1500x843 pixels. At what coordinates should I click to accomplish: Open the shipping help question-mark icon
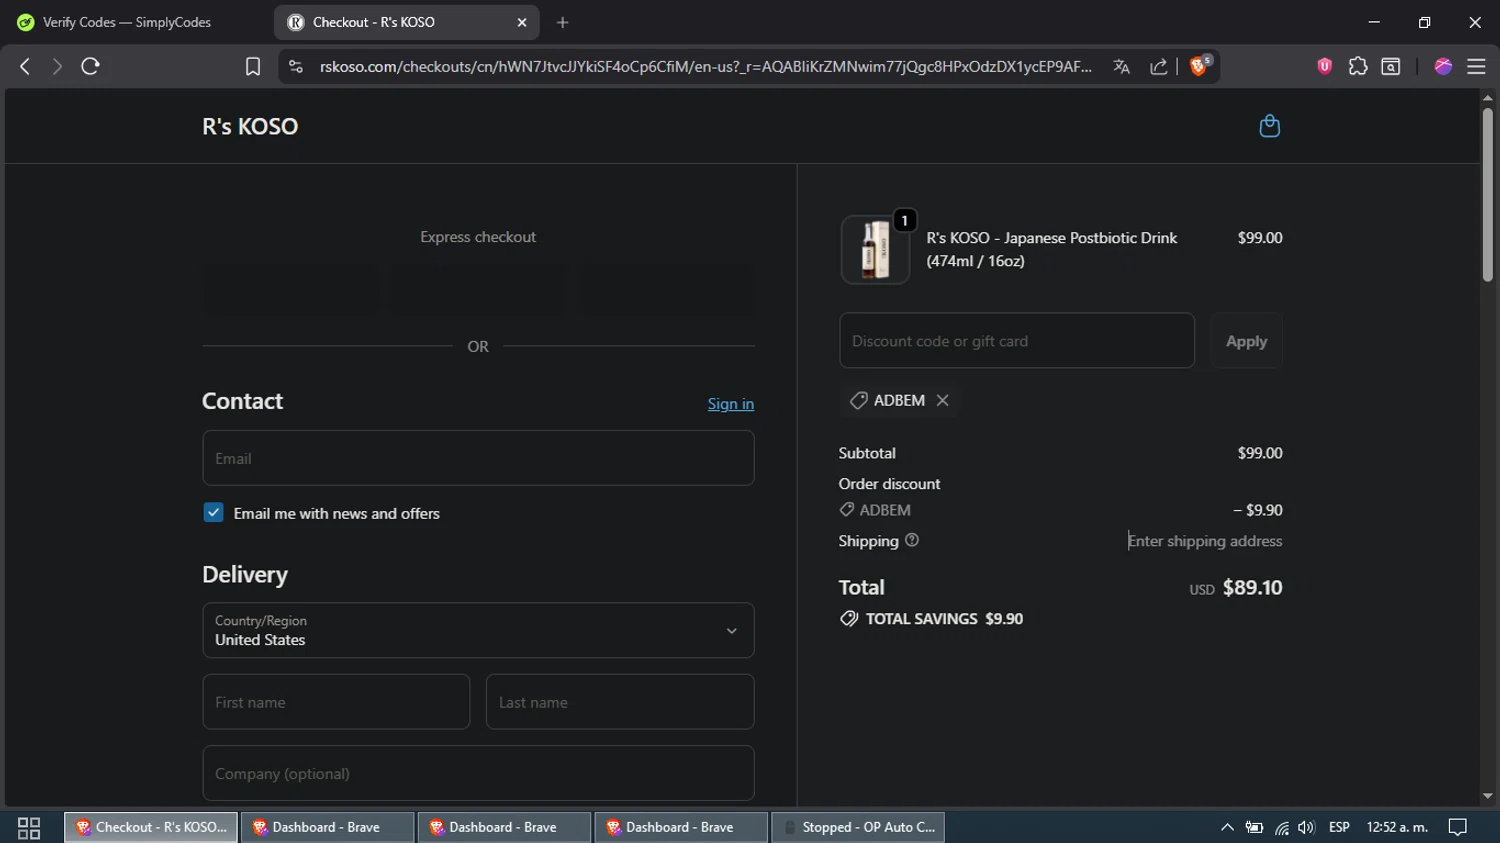(x=912, y=540)
